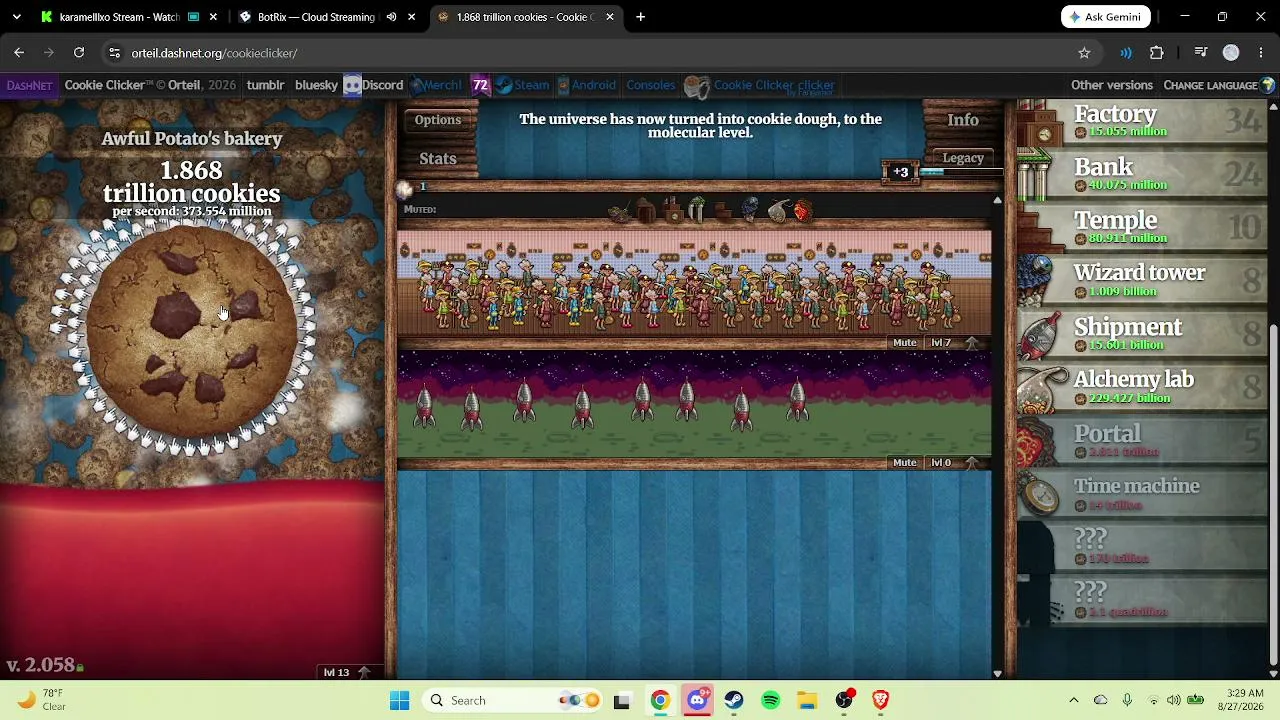Buy an Alchemy lab building

point(1142,386)
